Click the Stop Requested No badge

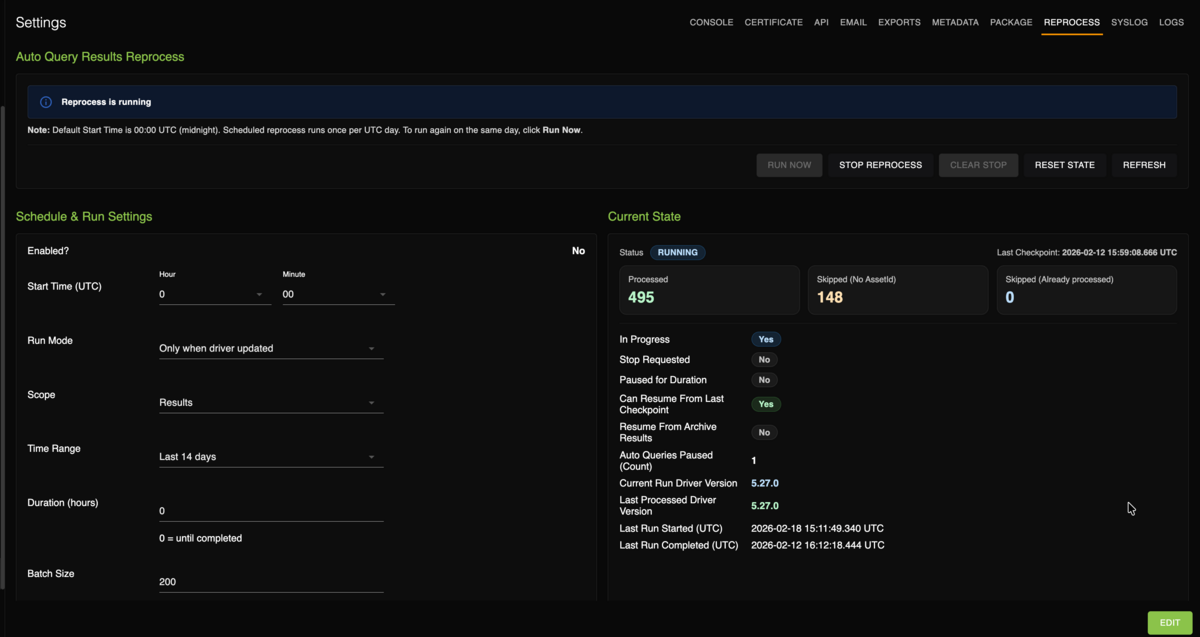(x=764, y=359)
